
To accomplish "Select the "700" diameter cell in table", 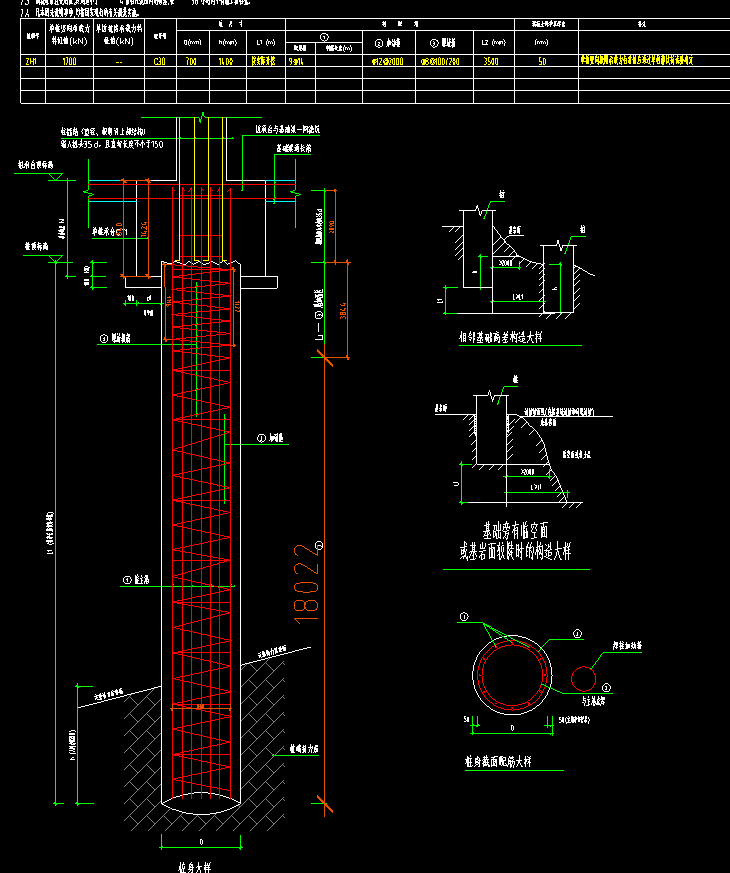I will [x=191, y=61].
